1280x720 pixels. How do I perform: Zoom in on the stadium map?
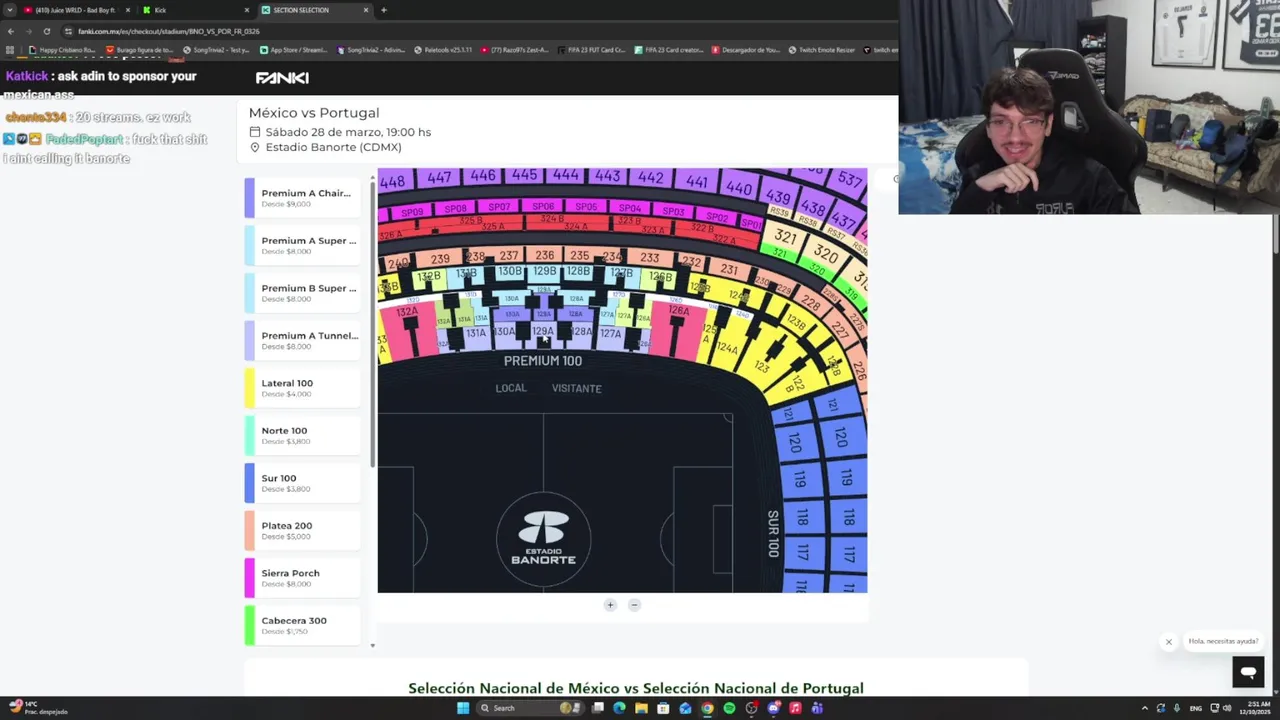point(610,605)
